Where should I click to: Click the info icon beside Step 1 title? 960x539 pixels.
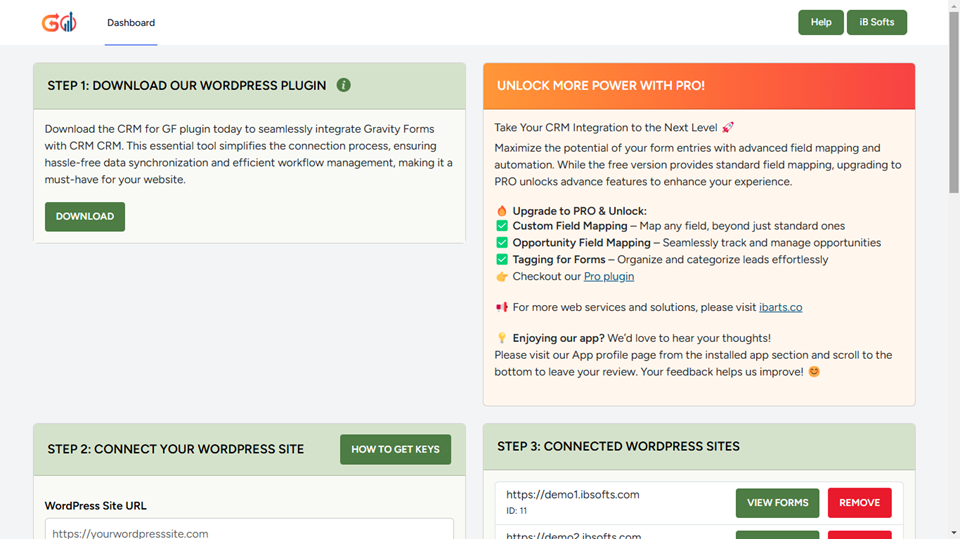[x=343, y=85]
